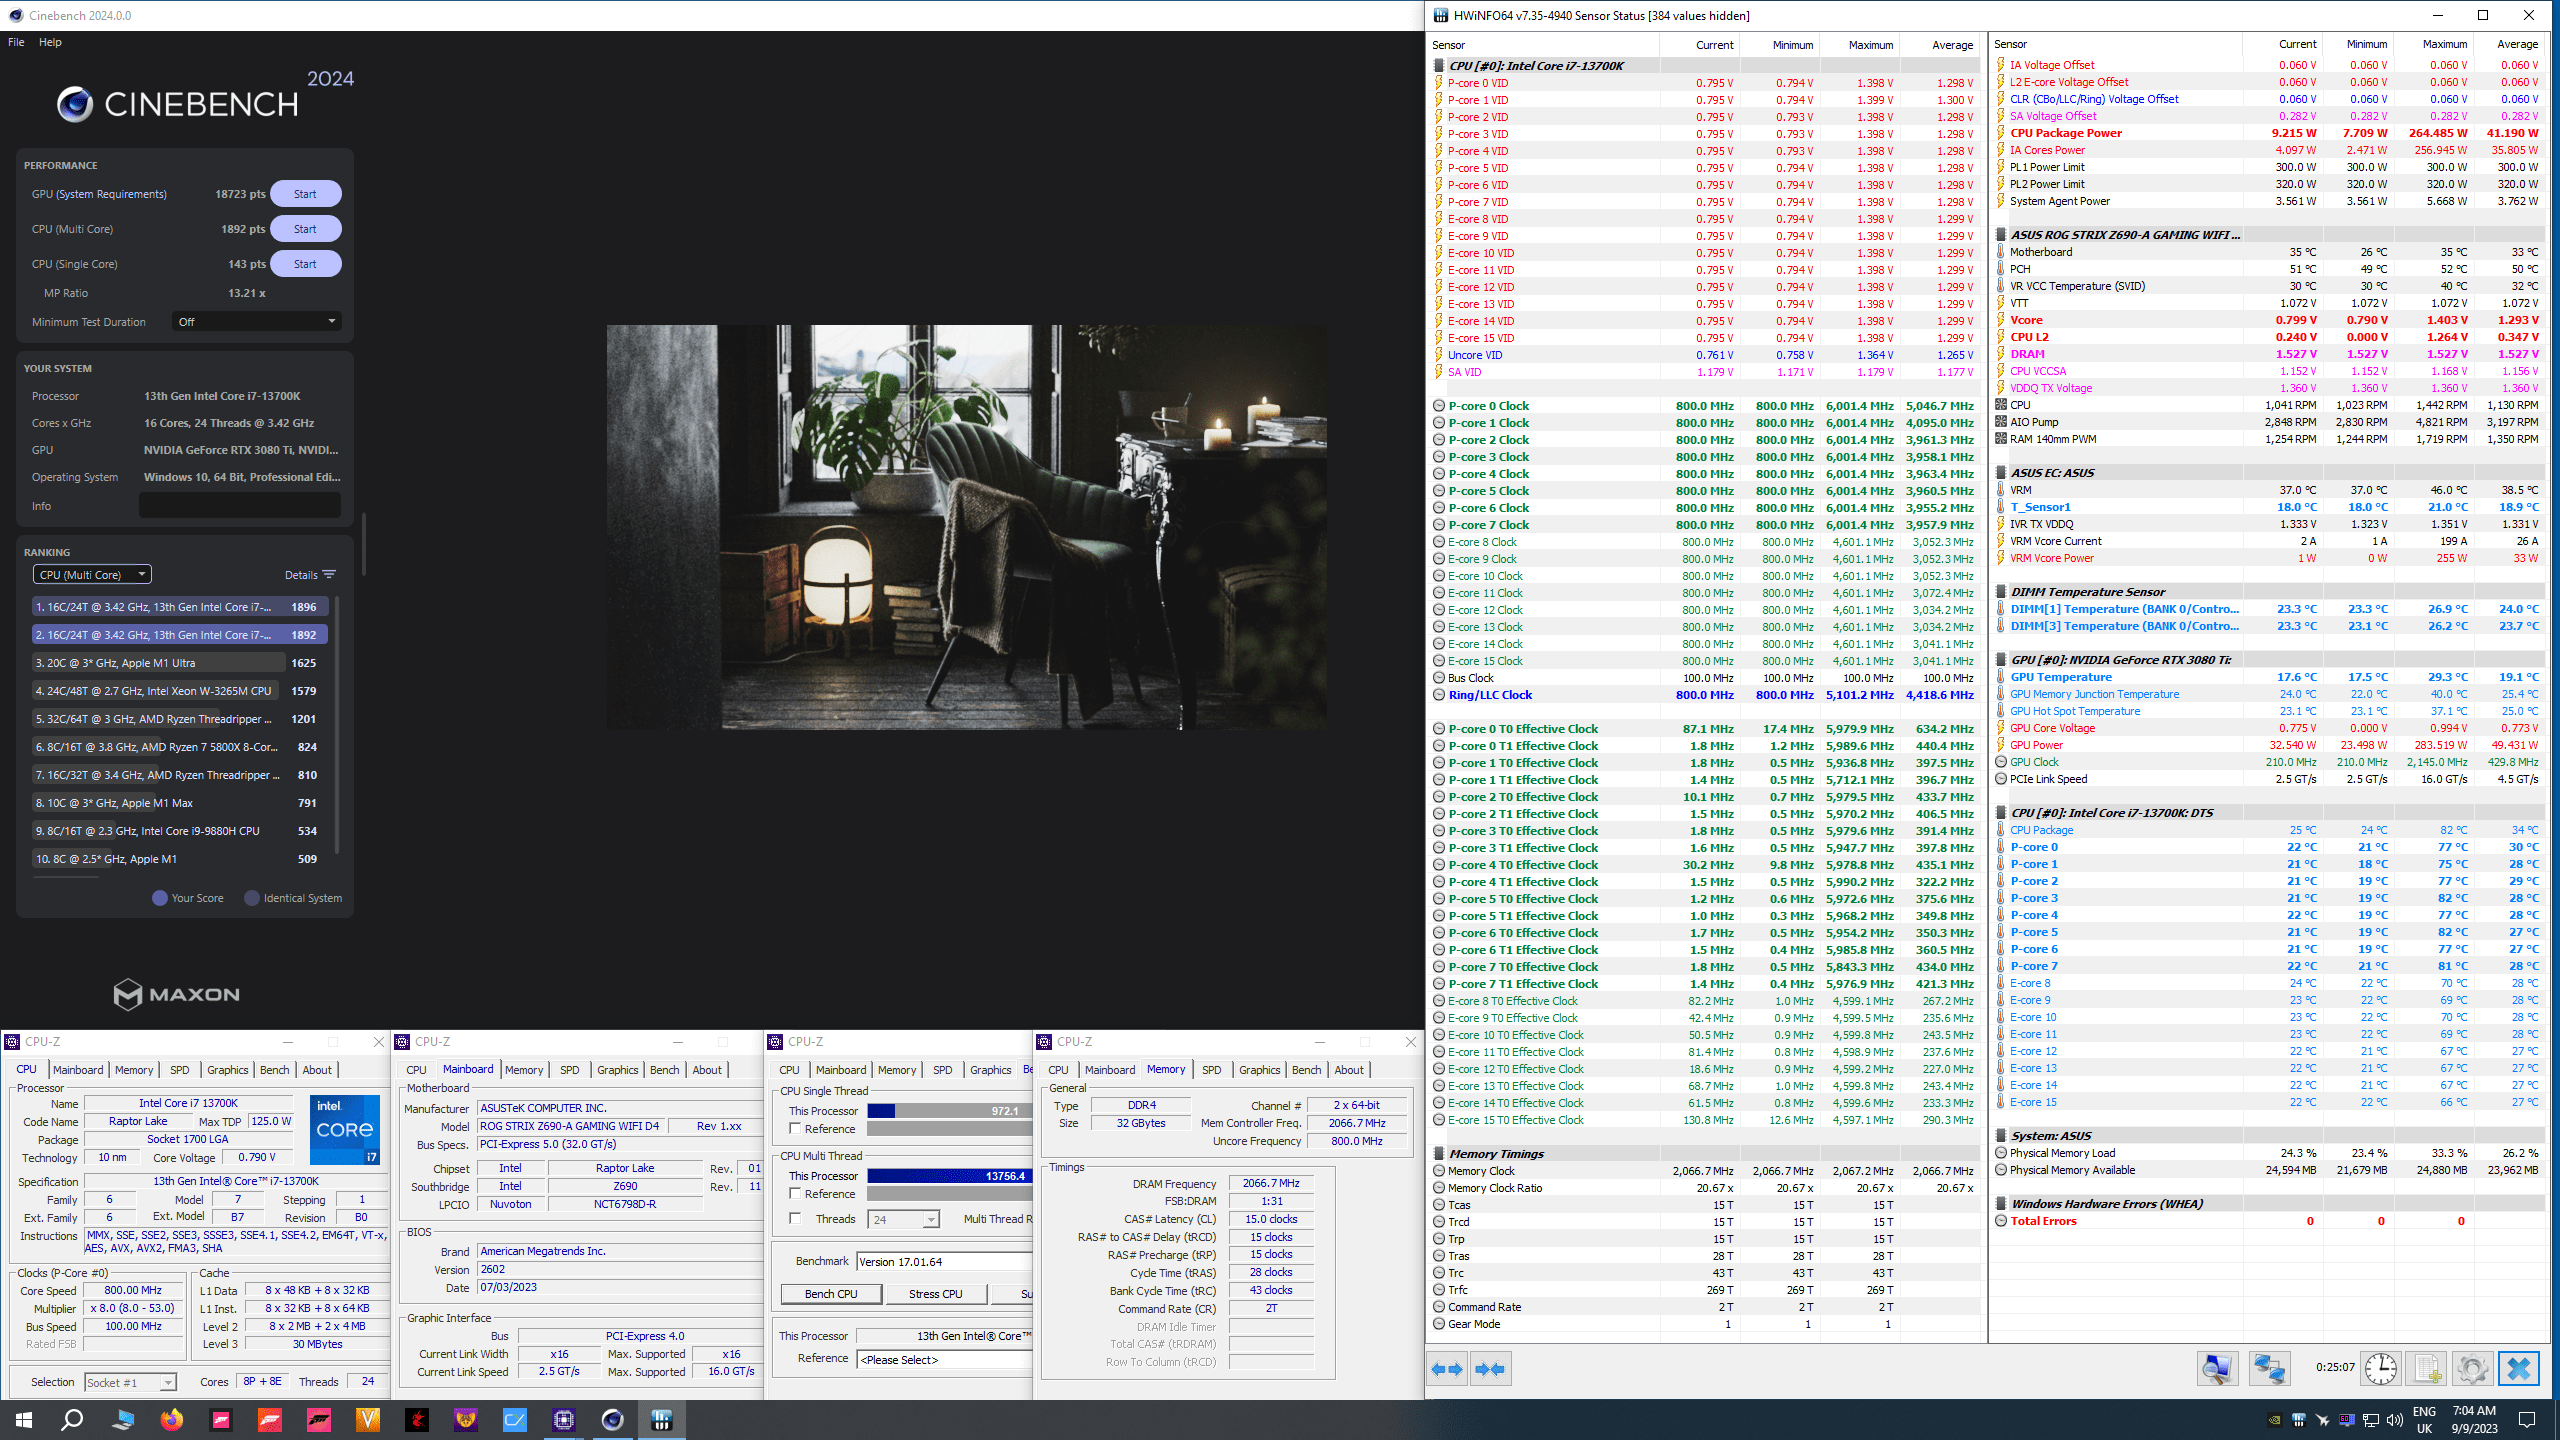The height and width of the screenshot is (1440, 2560).
Task: Open the Minimum Test Duration dropdown
Action: [257, 322]
